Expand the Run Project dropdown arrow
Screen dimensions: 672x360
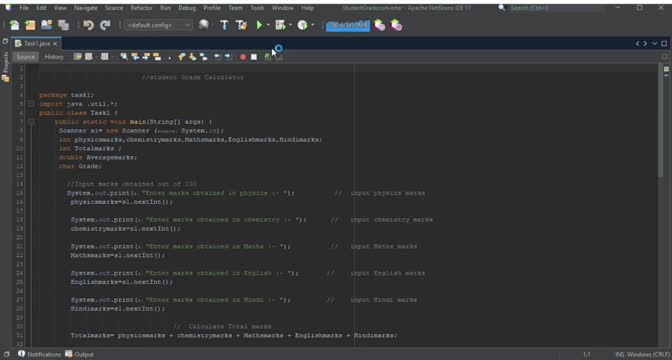click(x=268, y=25)
